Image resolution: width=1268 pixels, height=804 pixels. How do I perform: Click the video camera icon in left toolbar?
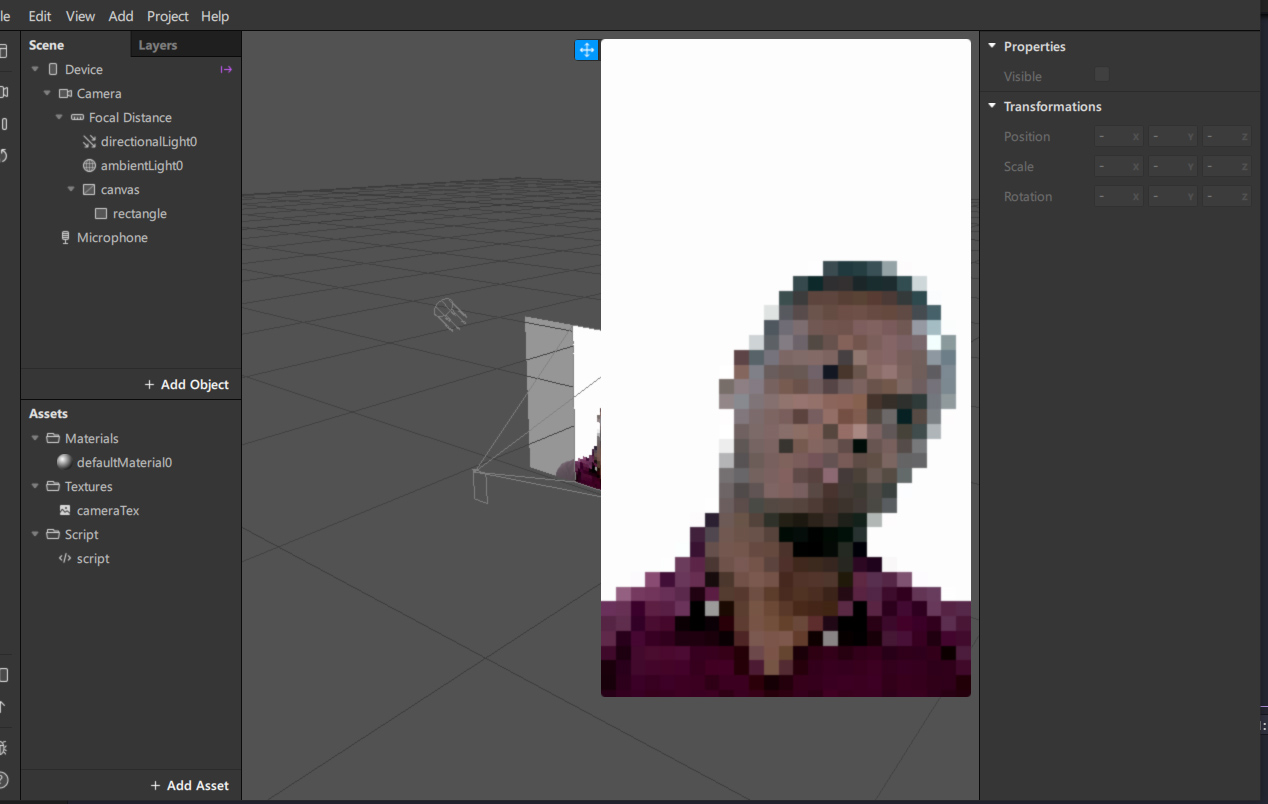pos(4,92)
